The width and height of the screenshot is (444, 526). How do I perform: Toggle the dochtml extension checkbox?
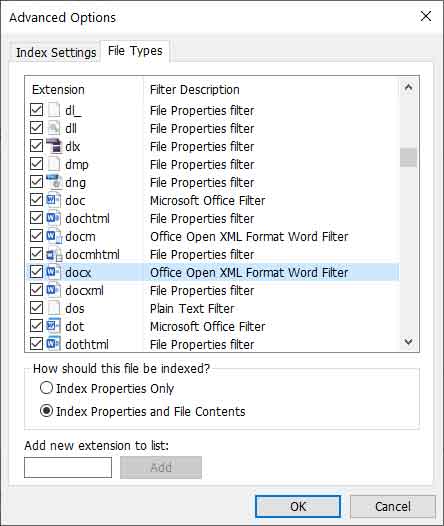click(36, 218)
